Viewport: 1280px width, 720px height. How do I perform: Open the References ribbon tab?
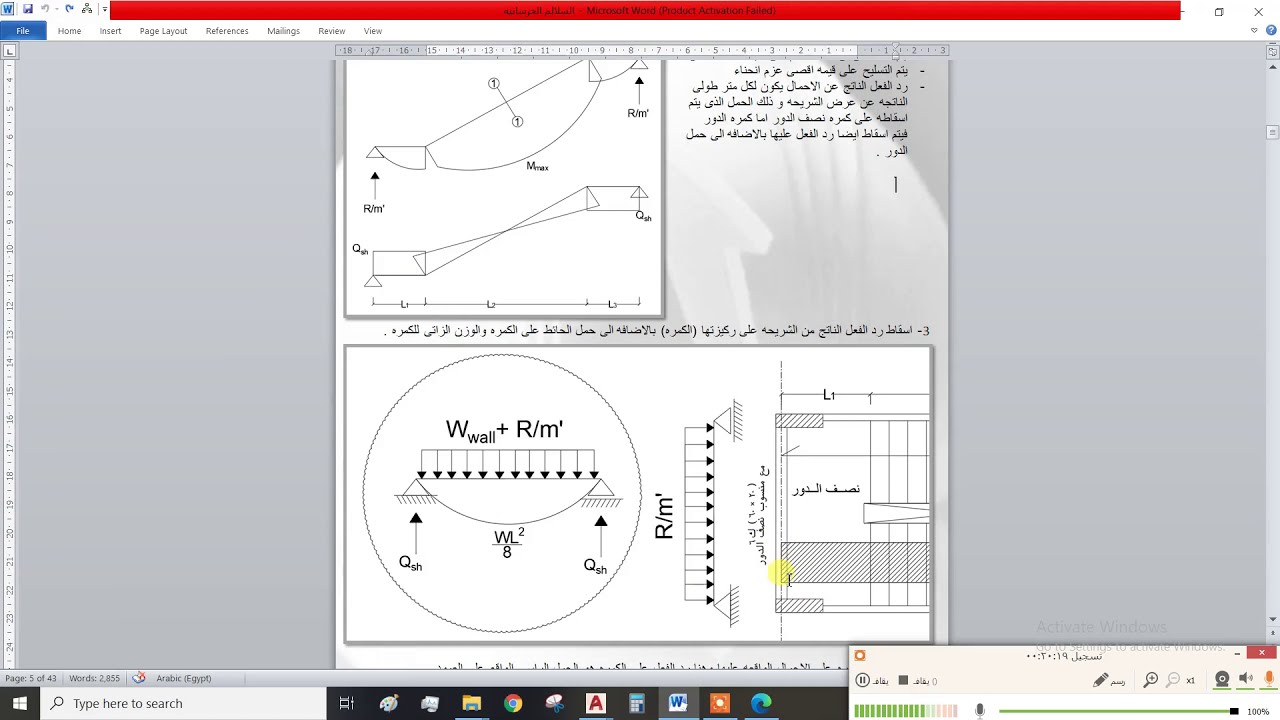(x=227, y=31)
